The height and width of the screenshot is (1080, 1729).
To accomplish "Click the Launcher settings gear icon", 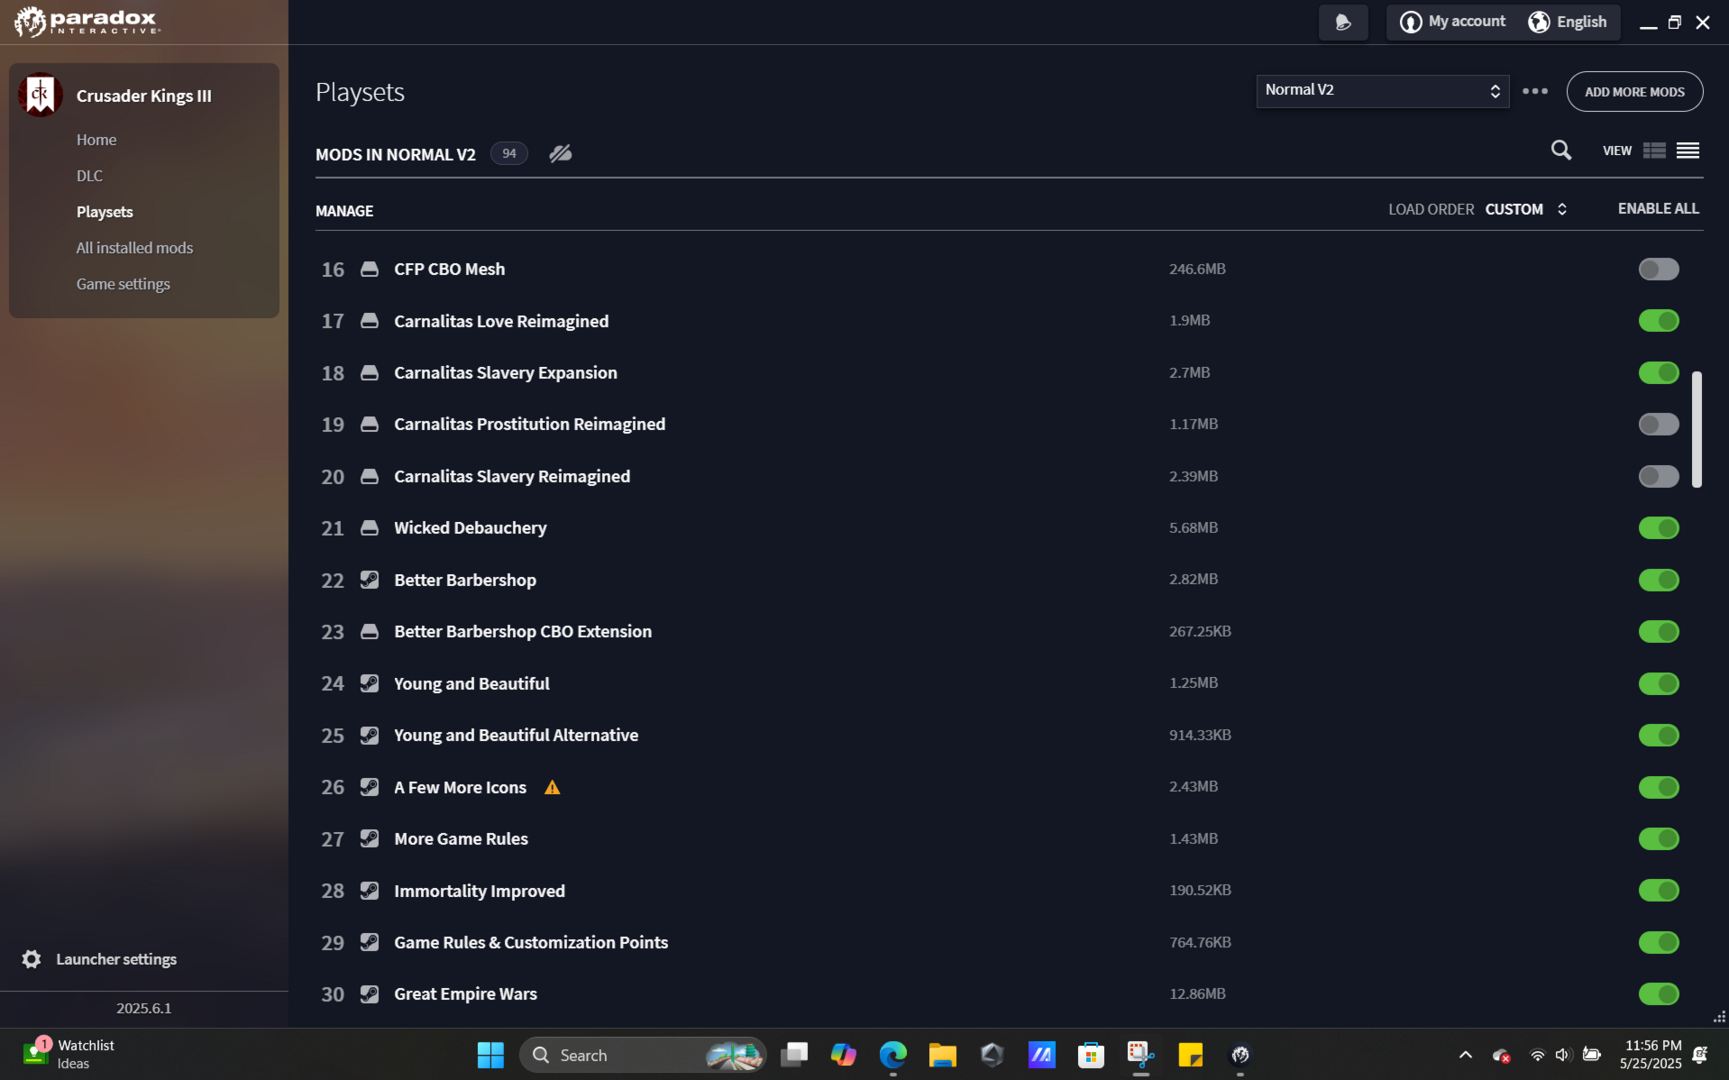I will 31,959.
